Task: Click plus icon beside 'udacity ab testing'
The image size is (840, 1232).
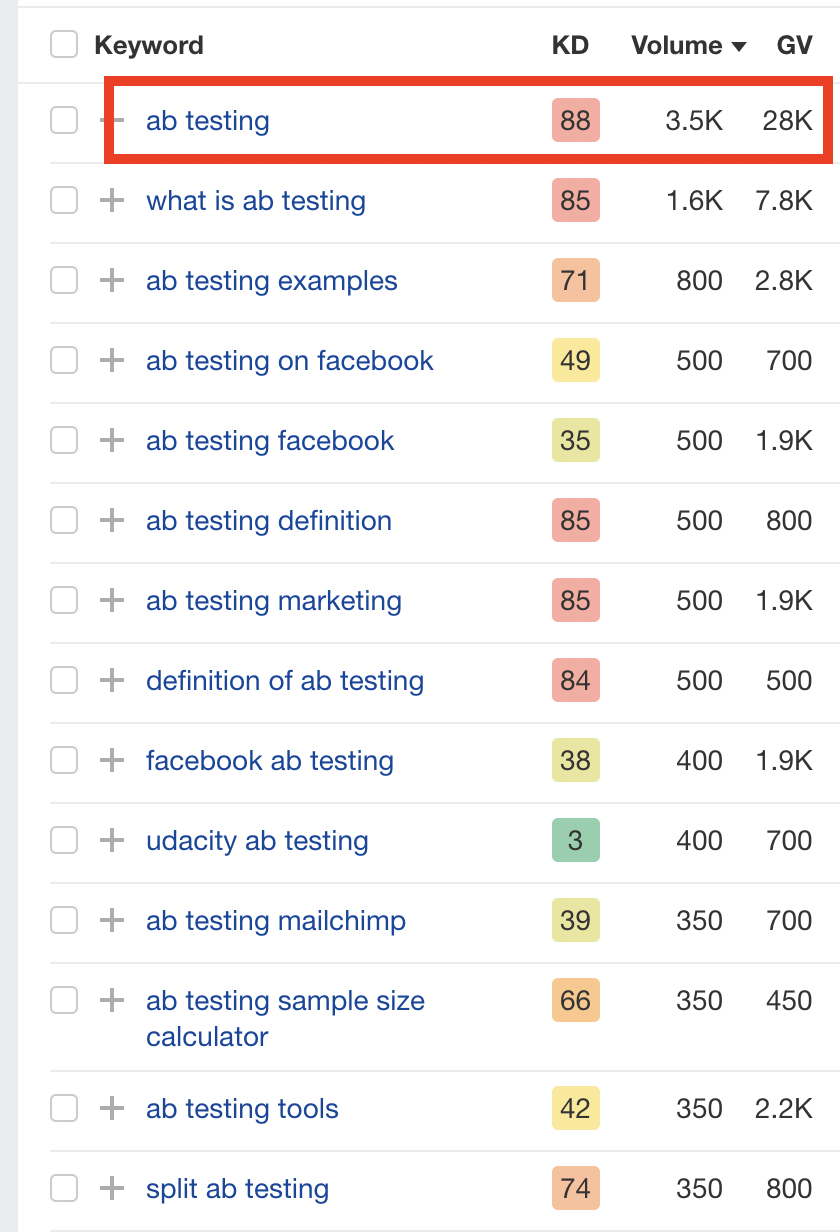Action: point(112,841)
